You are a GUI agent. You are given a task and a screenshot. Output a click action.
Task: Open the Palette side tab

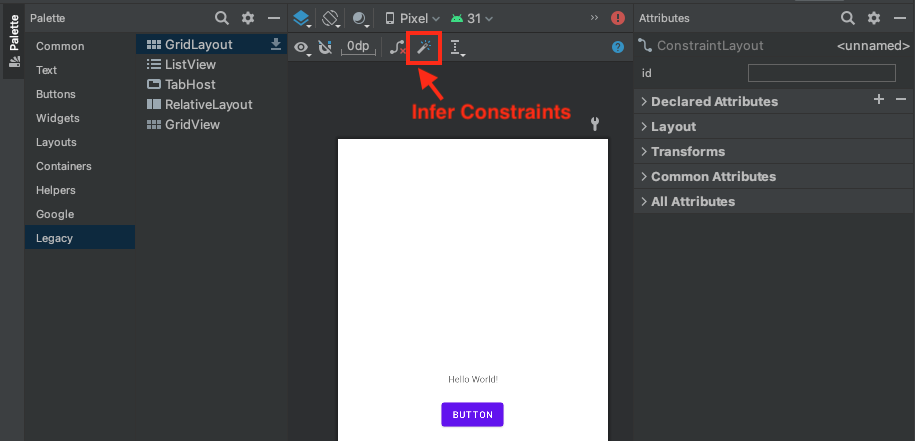(x=13, y=43)
